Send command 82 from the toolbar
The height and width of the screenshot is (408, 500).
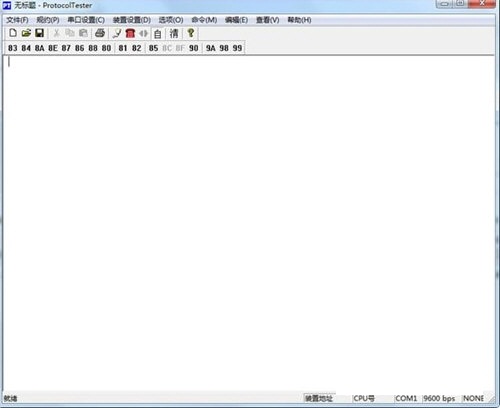(x=137, y=48)
